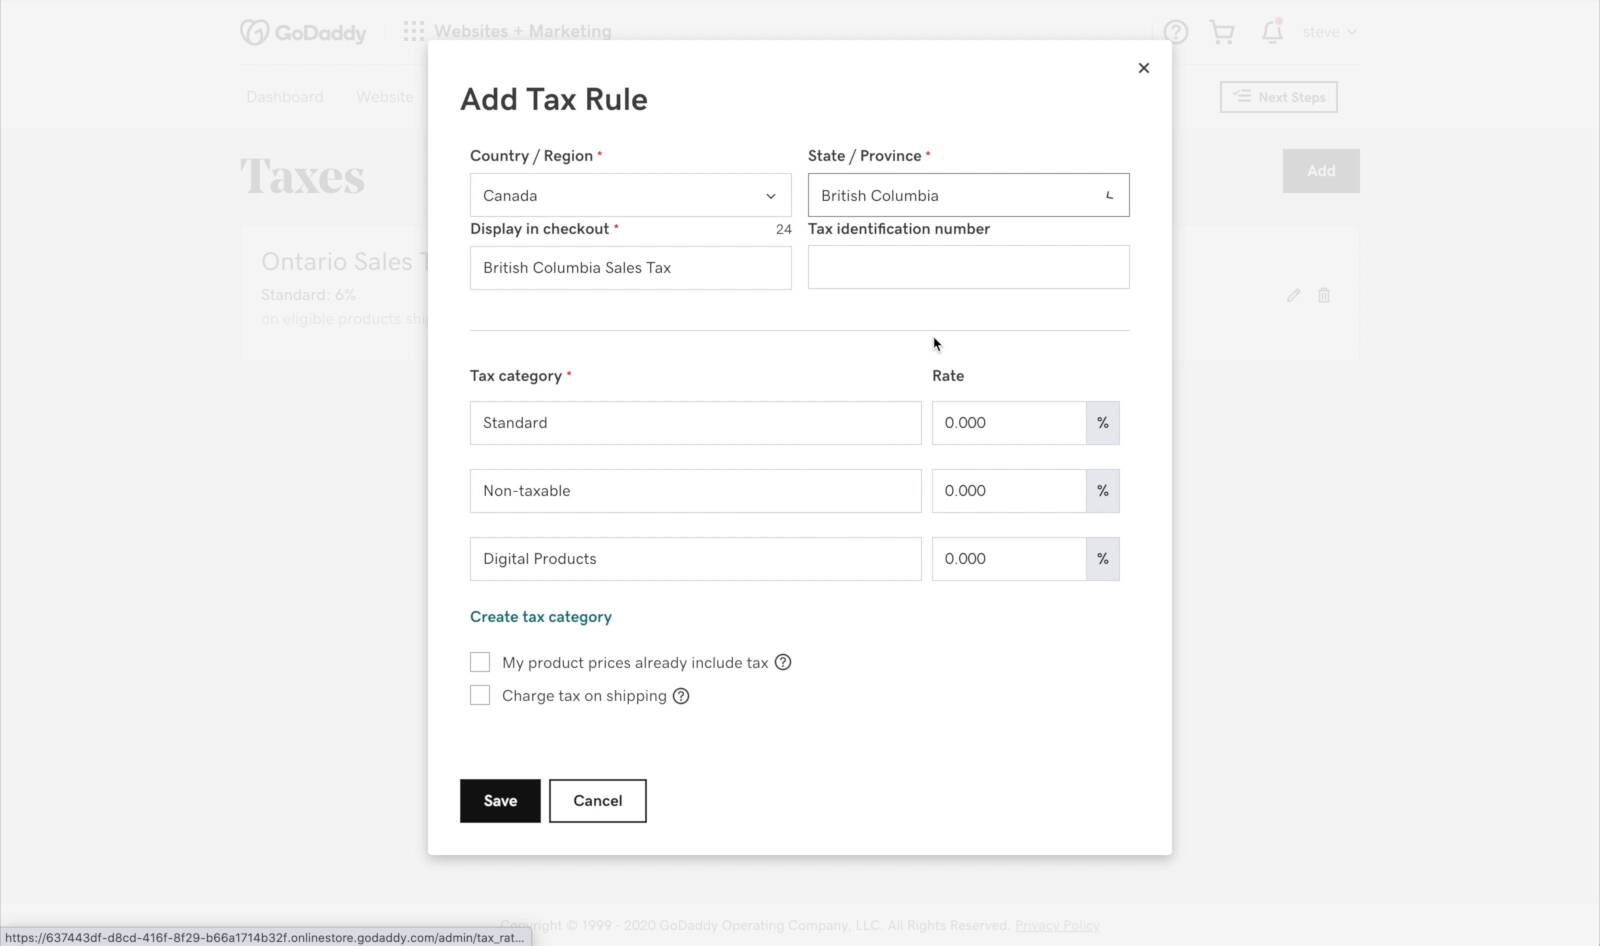The image size is (1600, 946).
Task: Check the Charge tax on shipping box
Action: [480, 696]
